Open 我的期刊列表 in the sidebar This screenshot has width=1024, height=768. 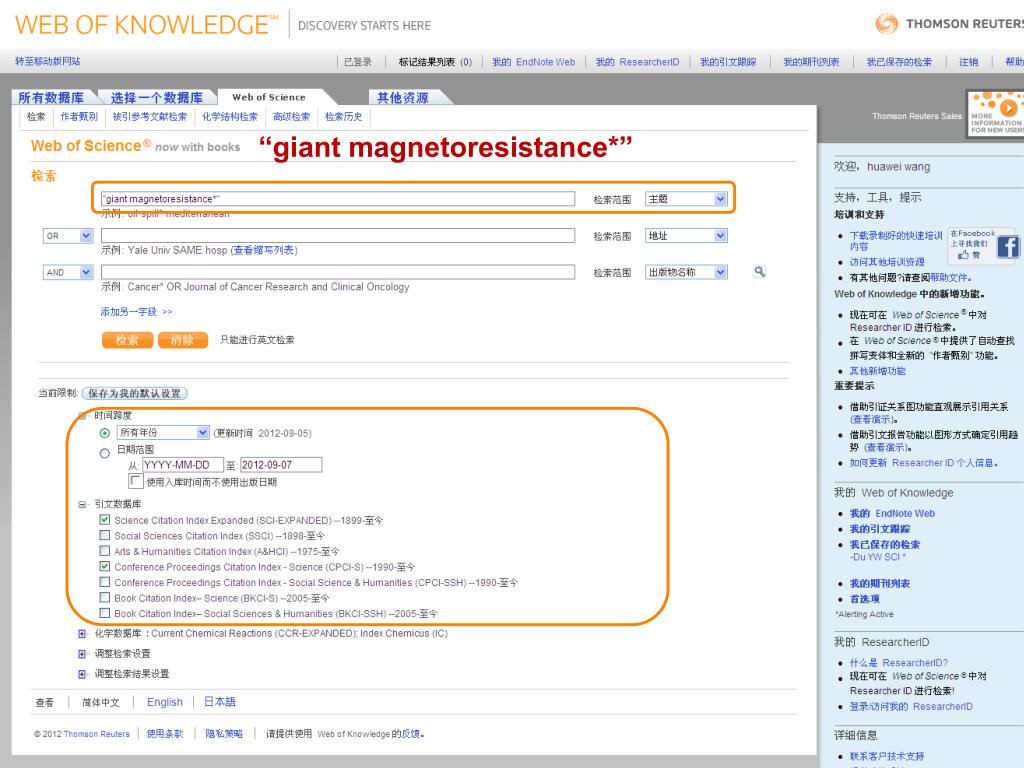[880, 583]
